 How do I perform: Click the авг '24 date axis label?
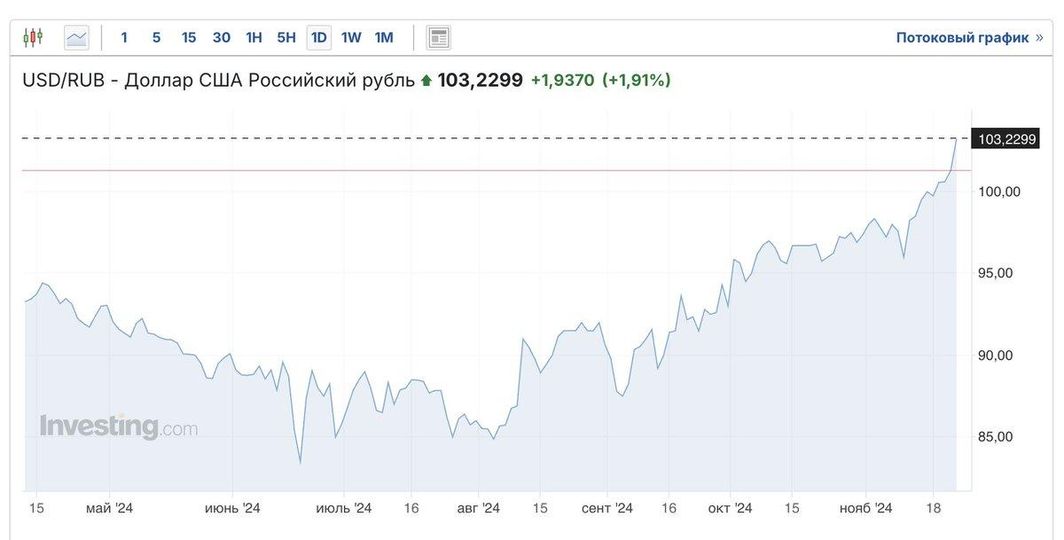(x=478, y=508)
